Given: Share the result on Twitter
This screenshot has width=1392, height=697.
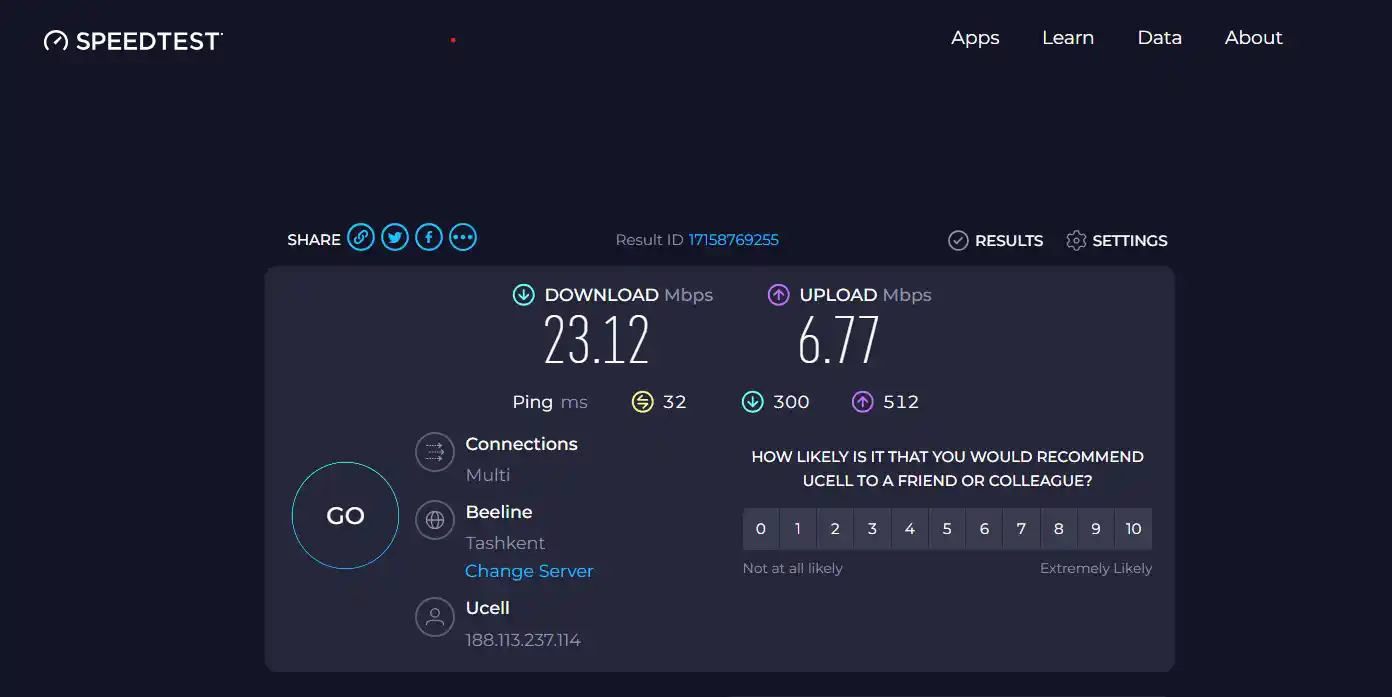Looking at the screenshot, I should [x=395, y=238].
